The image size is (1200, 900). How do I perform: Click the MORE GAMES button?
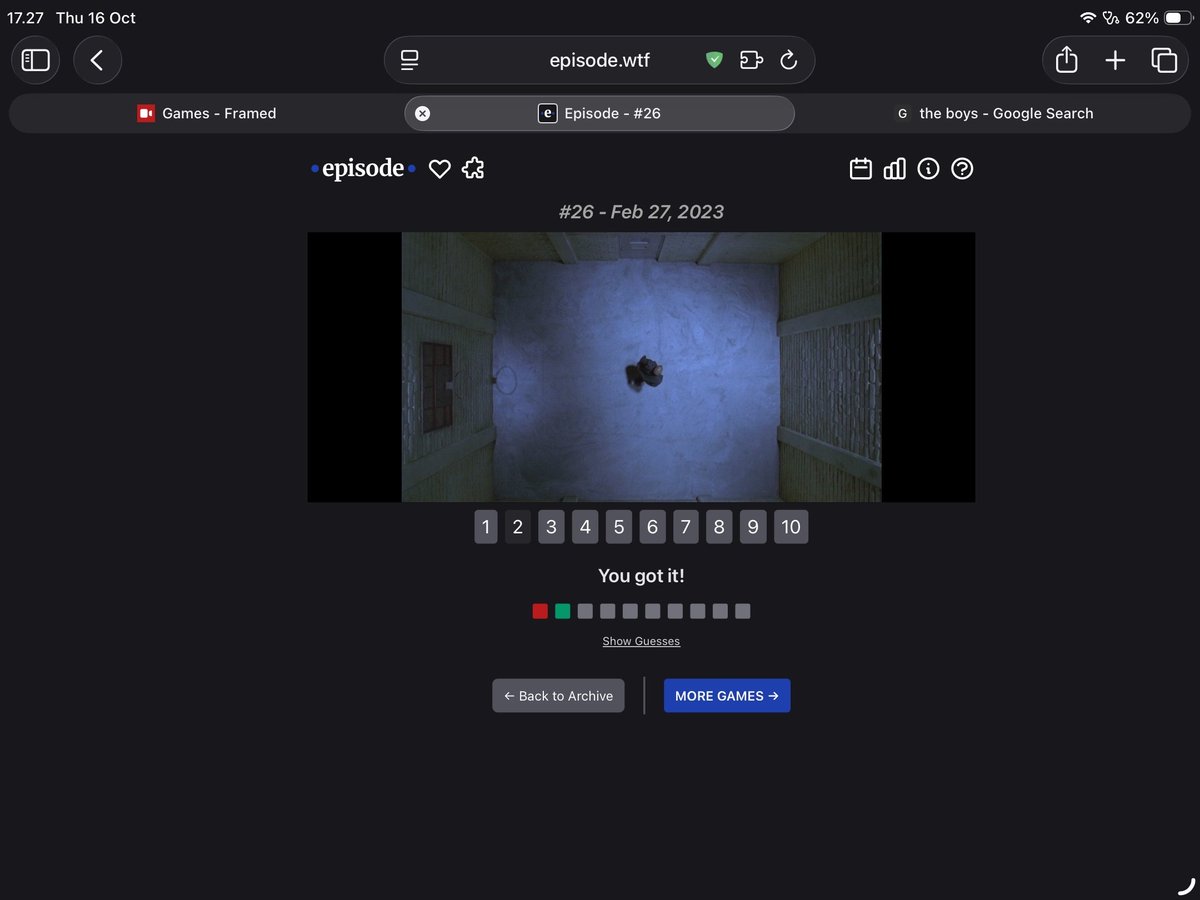(x=727, y=696)
